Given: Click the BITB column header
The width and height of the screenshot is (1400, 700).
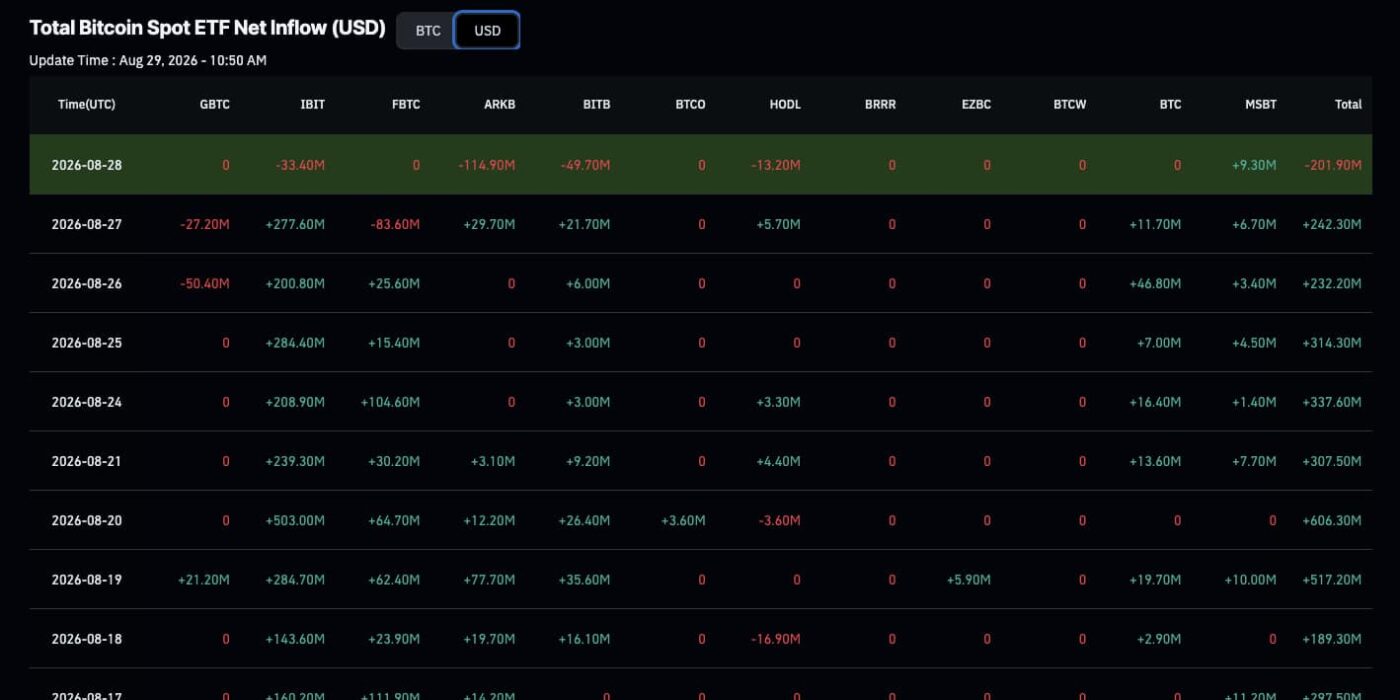Looking at the screenshot, I should (x=596, y=104).
